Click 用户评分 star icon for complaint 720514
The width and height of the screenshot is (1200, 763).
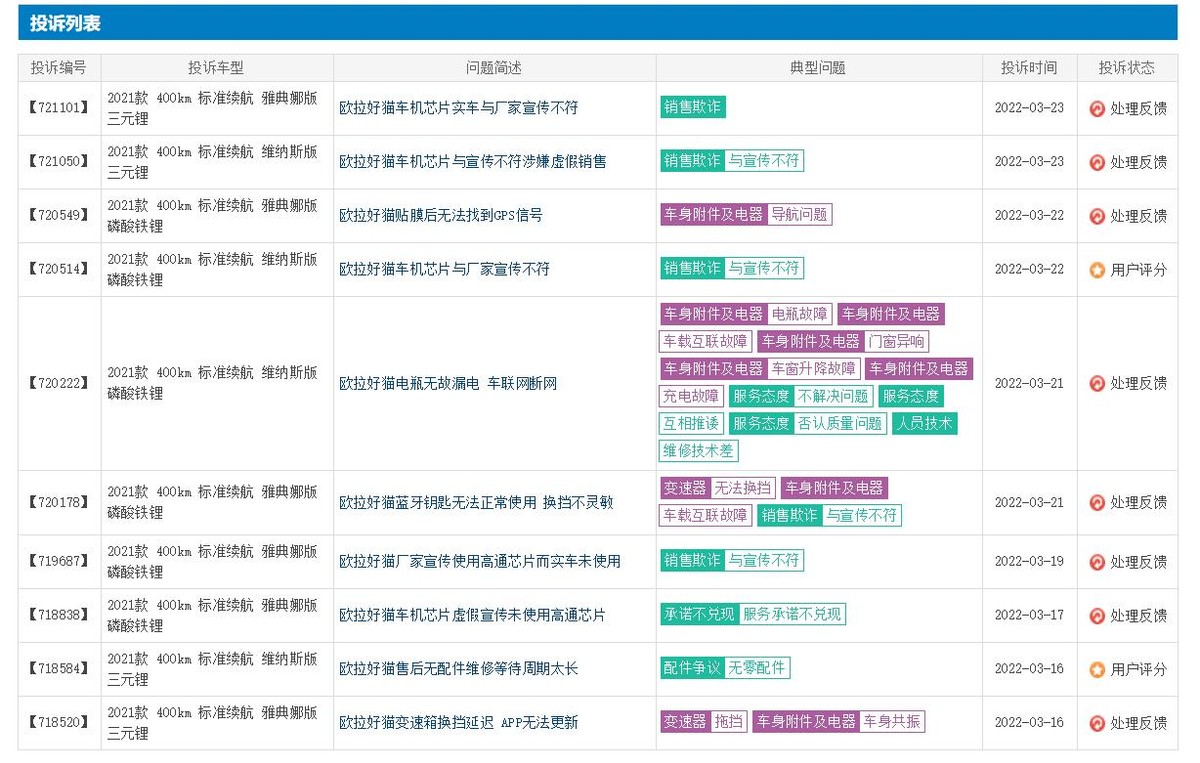point(1097,270)
